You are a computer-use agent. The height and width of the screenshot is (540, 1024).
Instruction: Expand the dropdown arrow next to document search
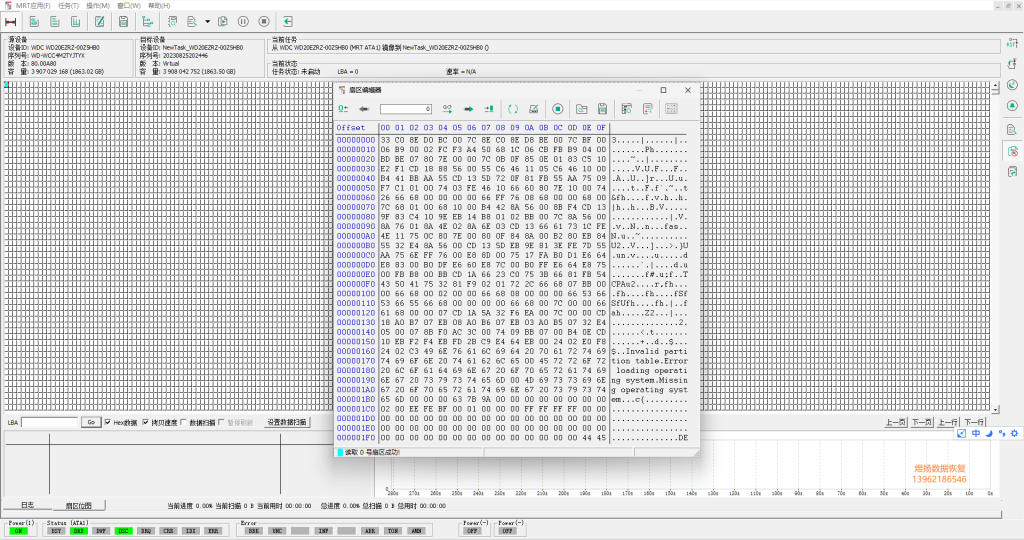(208, 22)
